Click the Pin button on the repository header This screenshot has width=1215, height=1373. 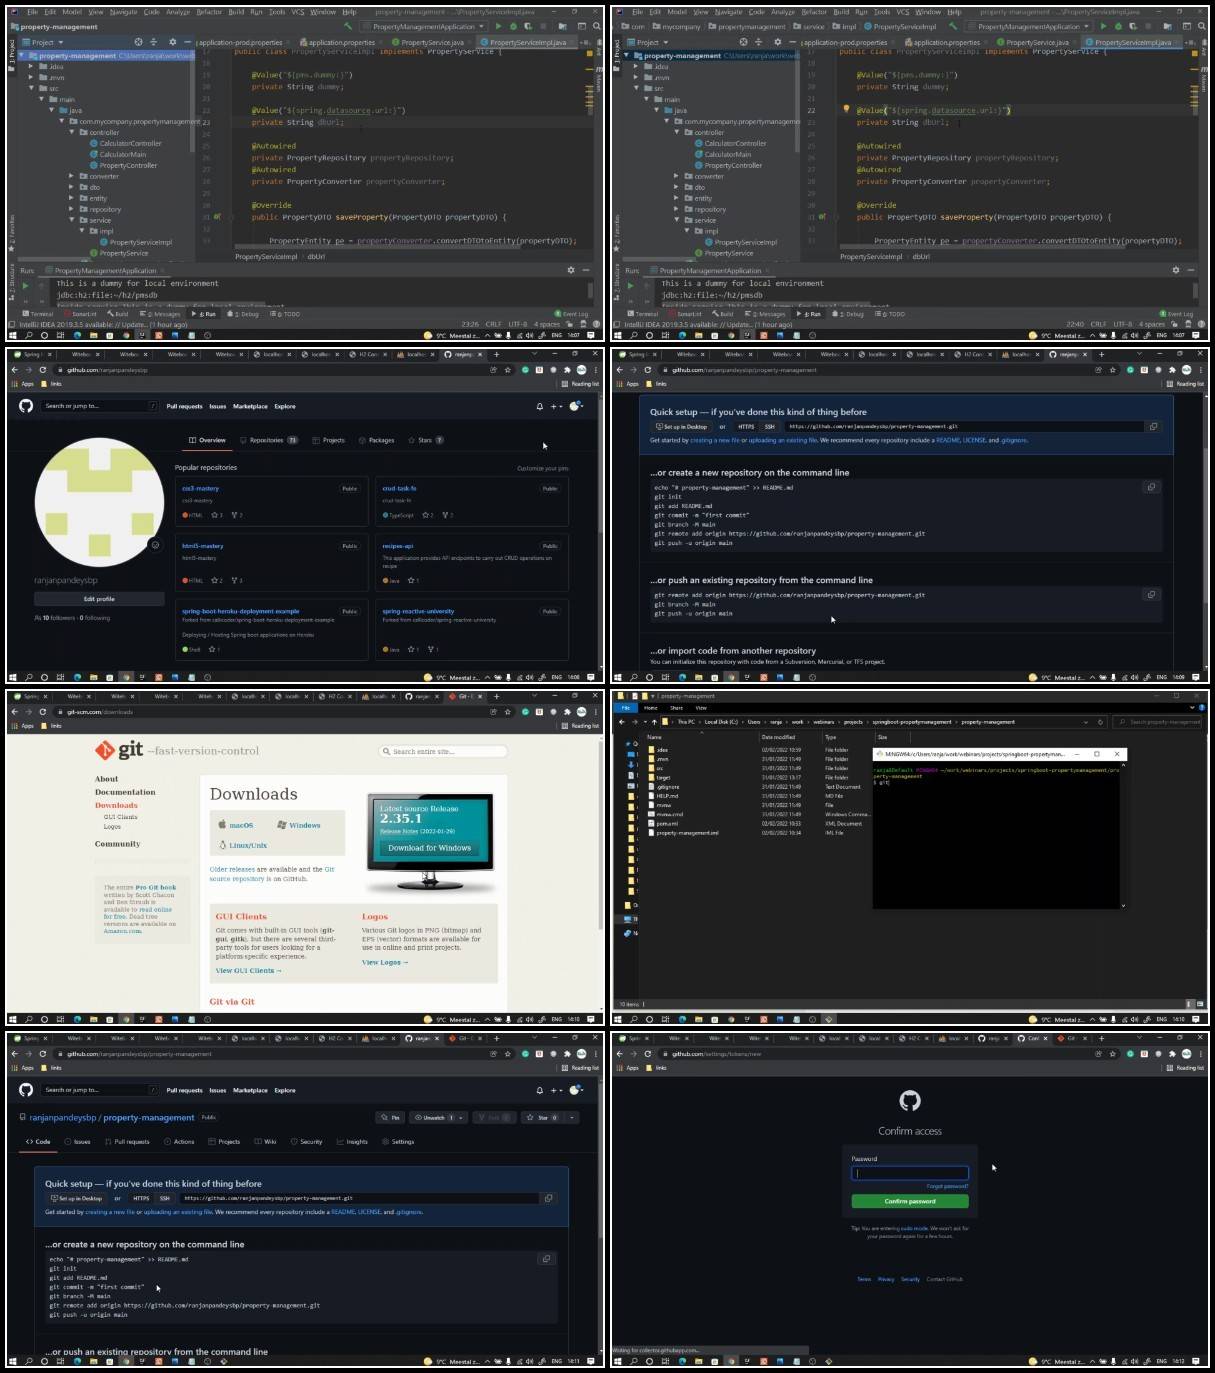click(x=390, y=1117)
